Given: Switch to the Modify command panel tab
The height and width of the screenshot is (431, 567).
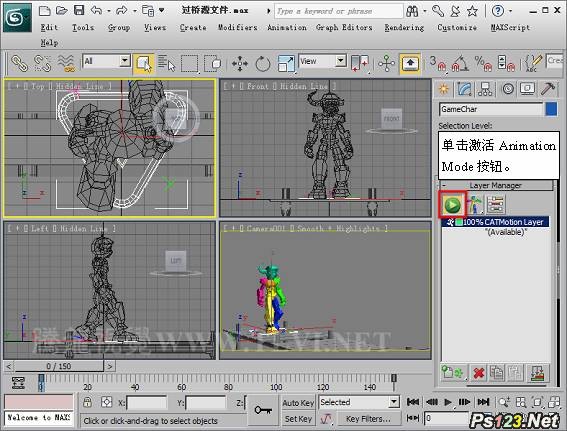Looking at the screenshot, I should [x=464, y=89].
